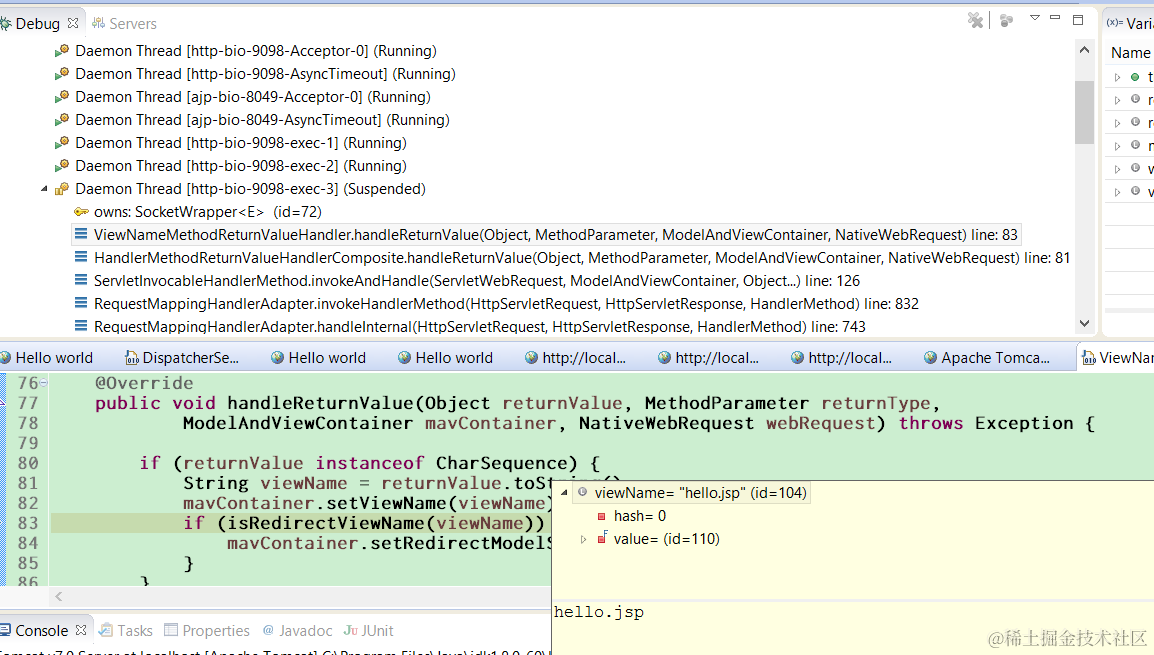Click the icon of thread http-bio-9098-exec-3

(62, 188)
